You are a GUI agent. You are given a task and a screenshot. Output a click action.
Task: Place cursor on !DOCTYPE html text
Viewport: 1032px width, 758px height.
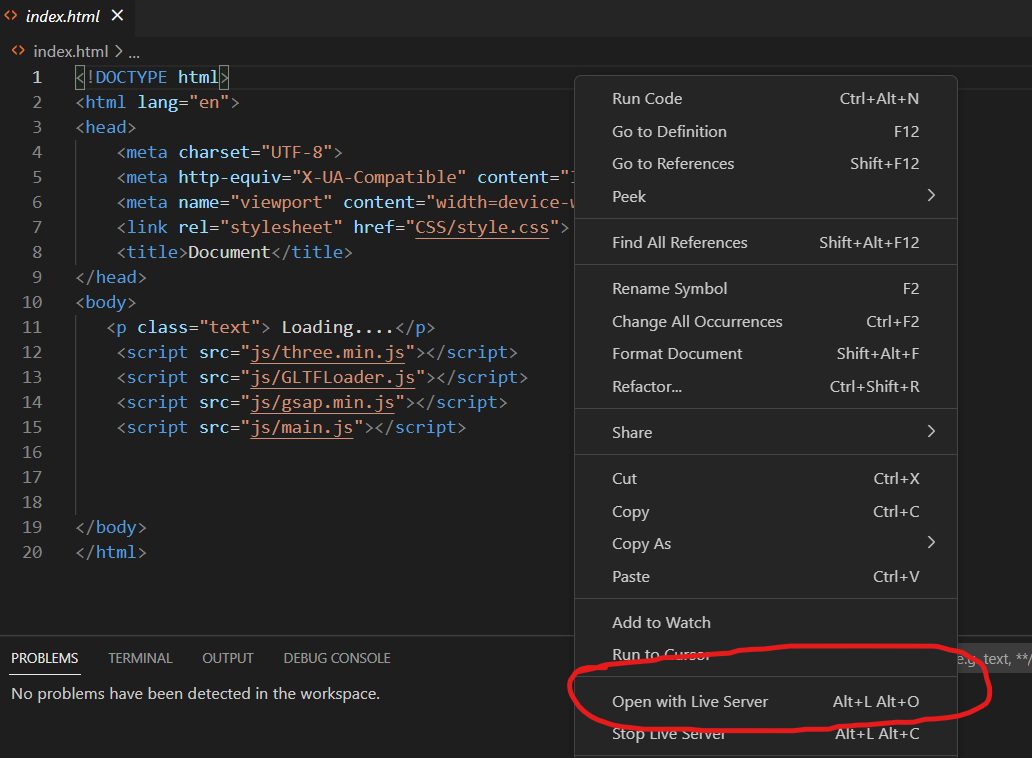tap(152, 78)
